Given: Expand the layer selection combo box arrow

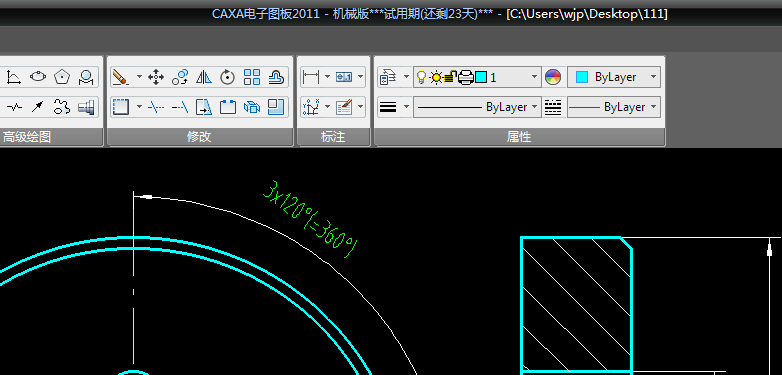Looking at the screenshot, I should [534, 77].
